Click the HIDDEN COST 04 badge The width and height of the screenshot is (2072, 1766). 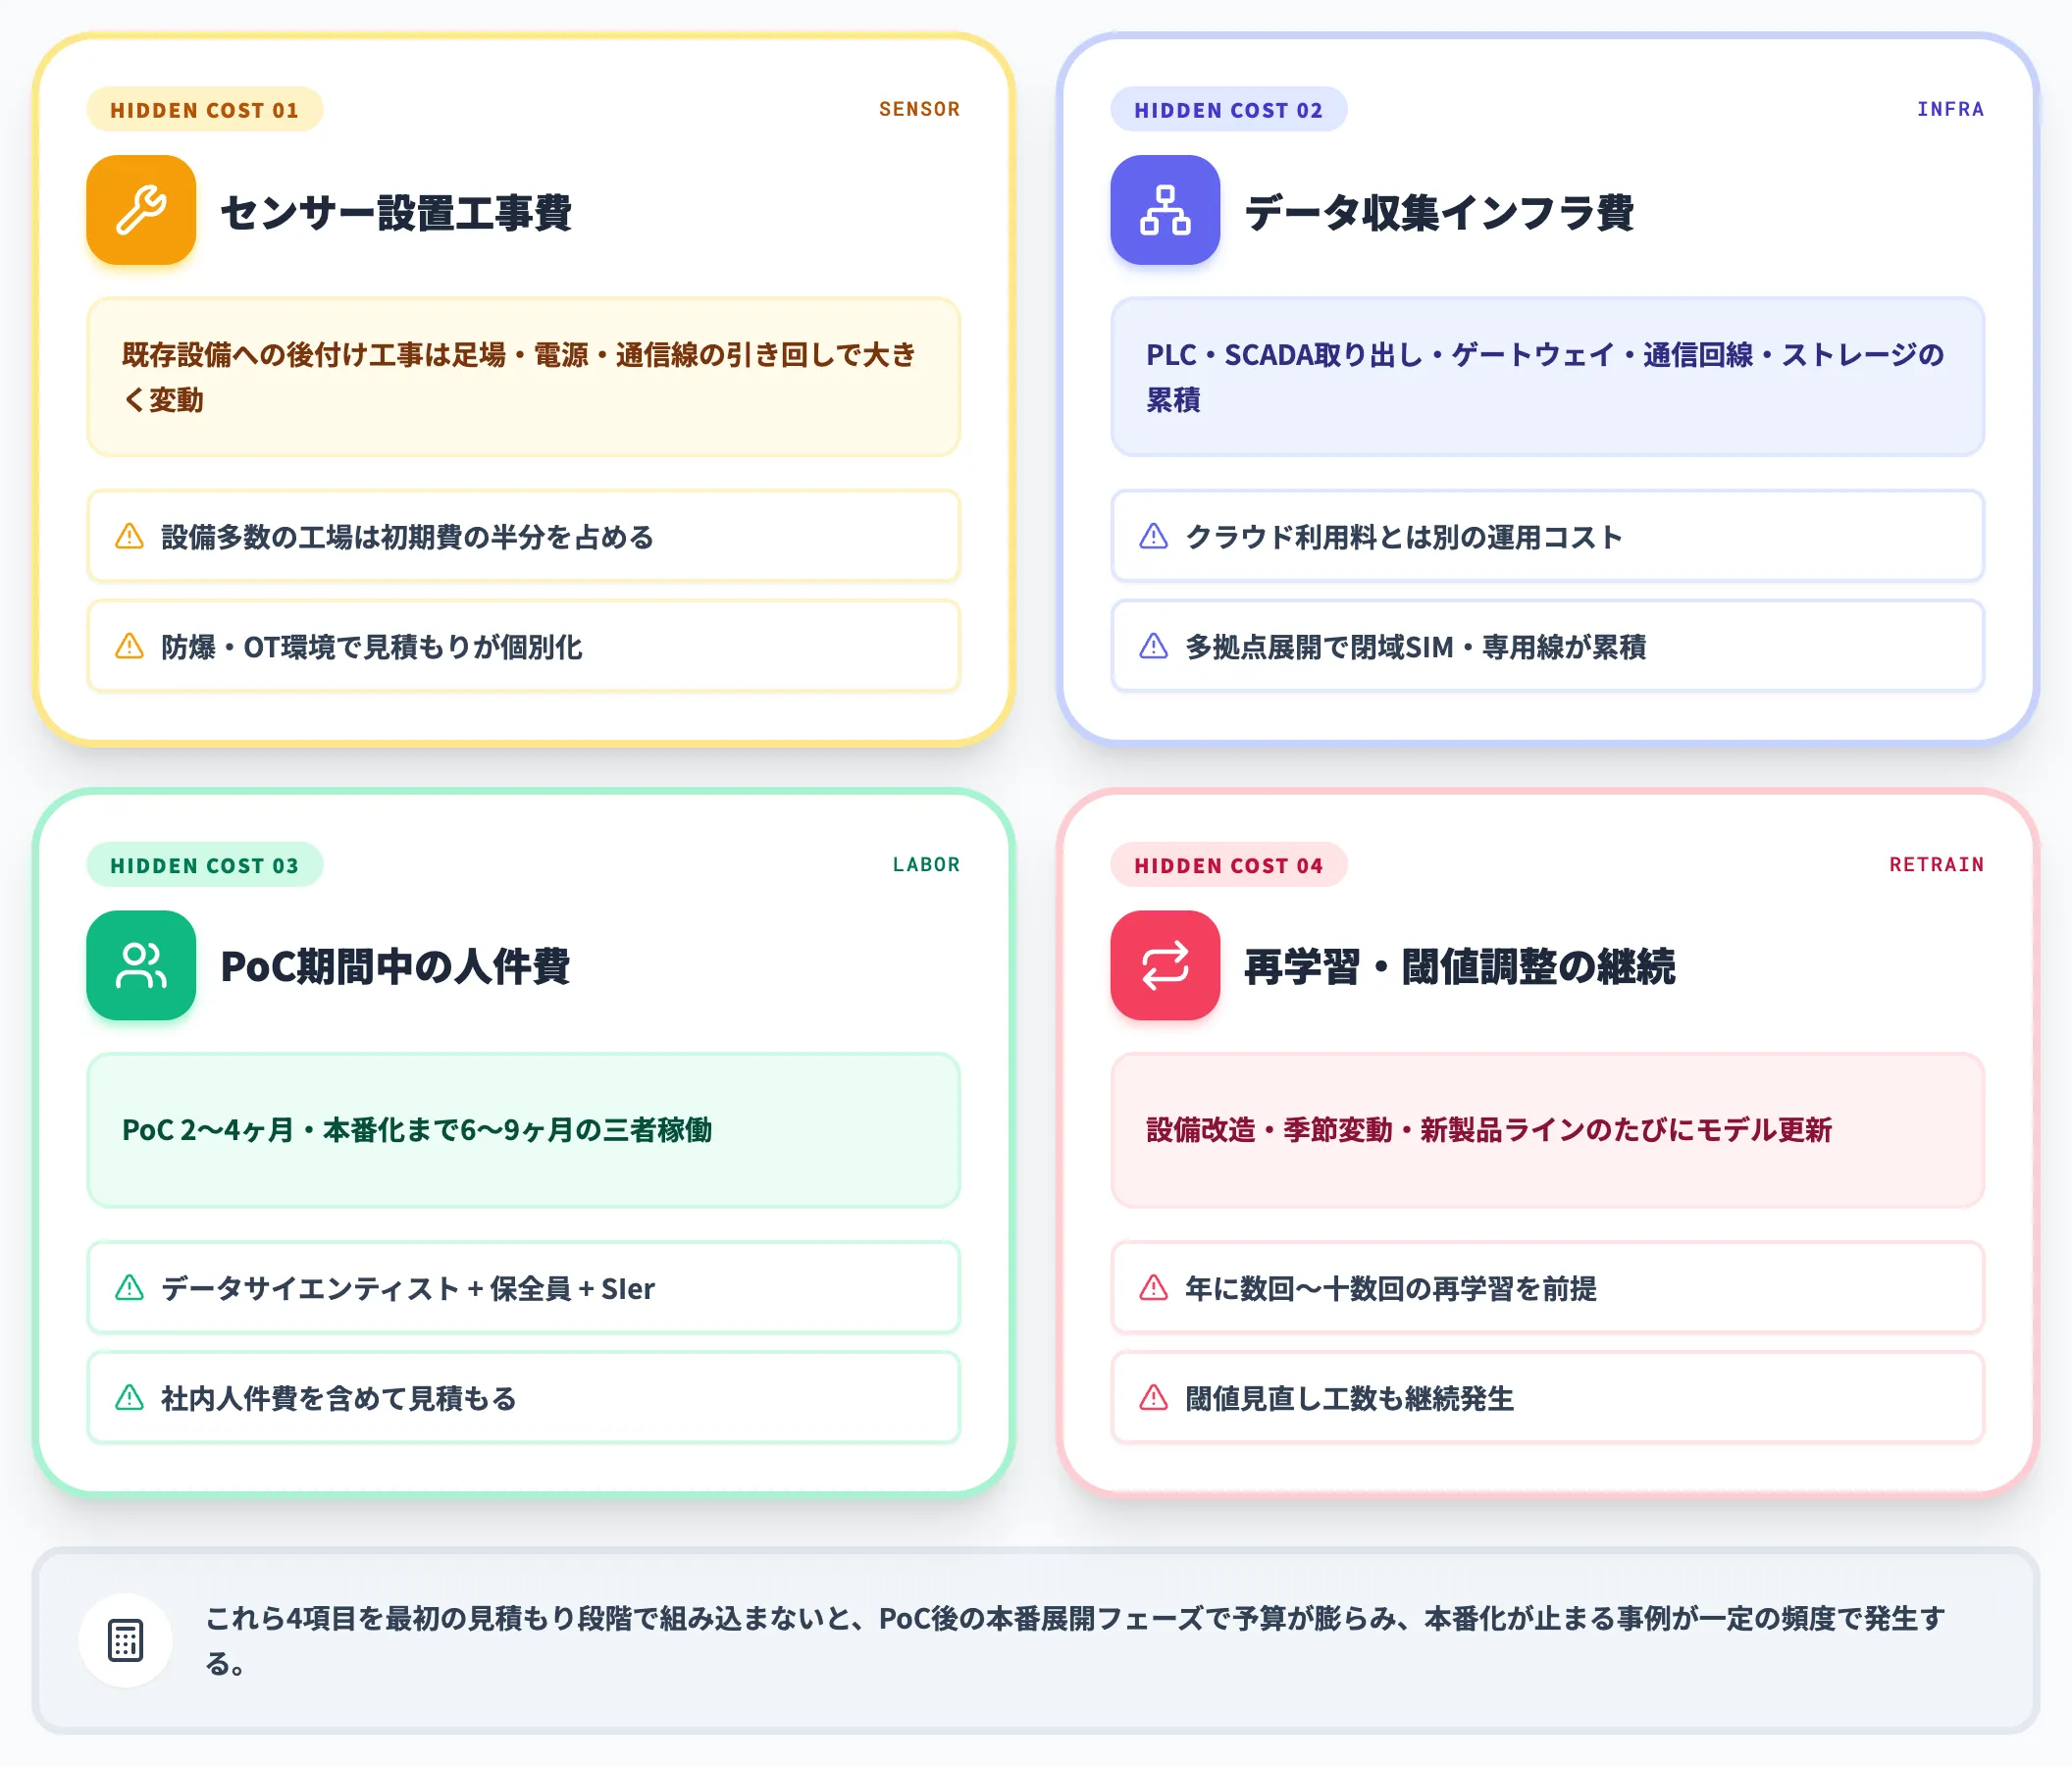click(x=1229, y=865)
